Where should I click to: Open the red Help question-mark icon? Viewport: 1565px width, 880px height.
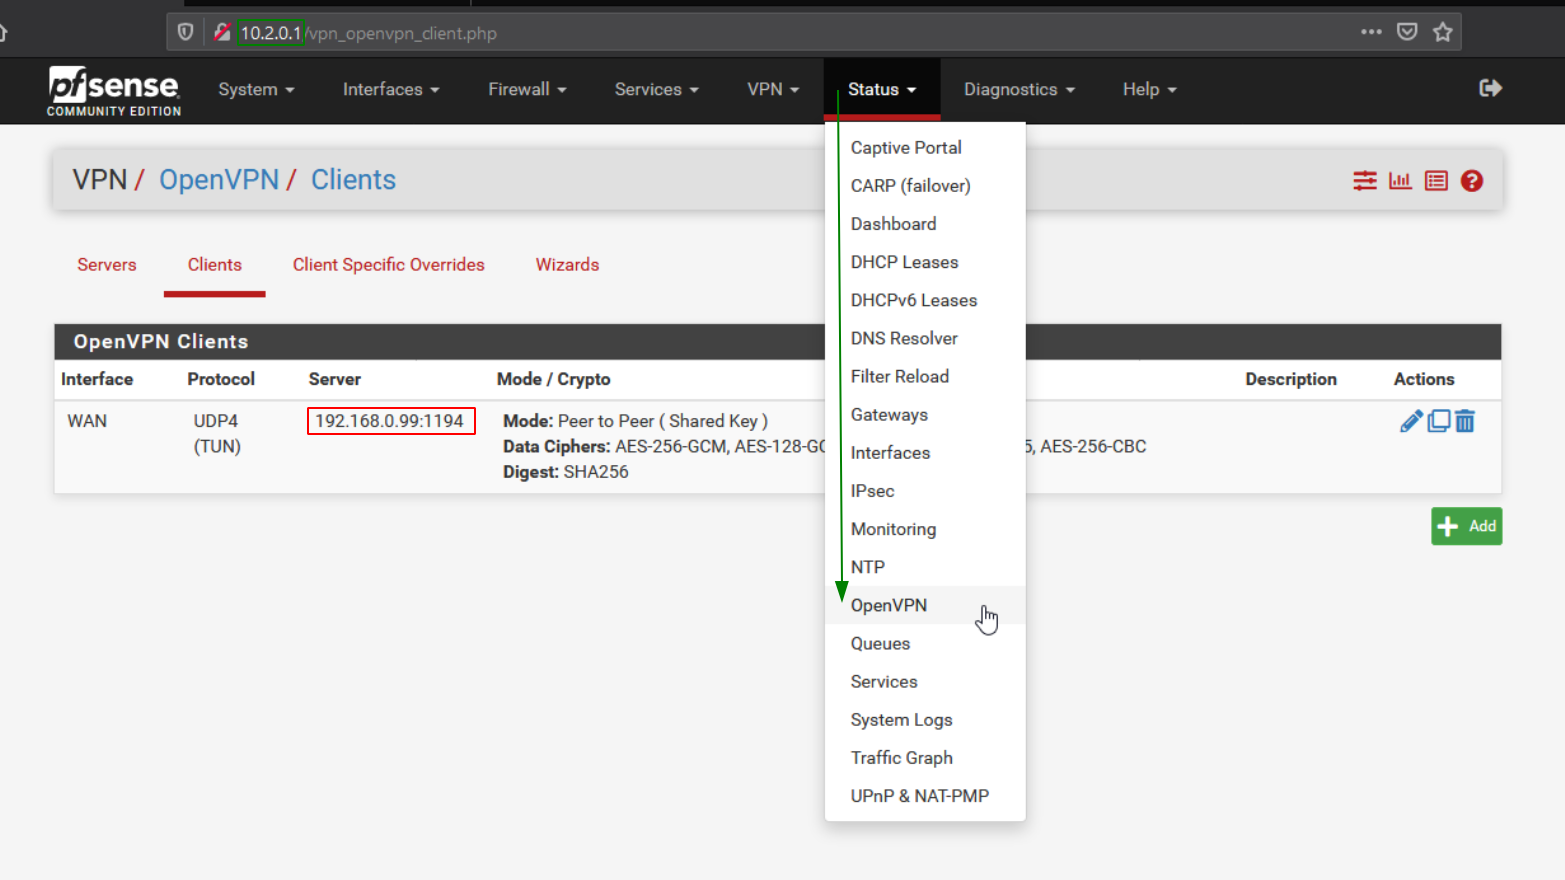tap(1471, 181)
